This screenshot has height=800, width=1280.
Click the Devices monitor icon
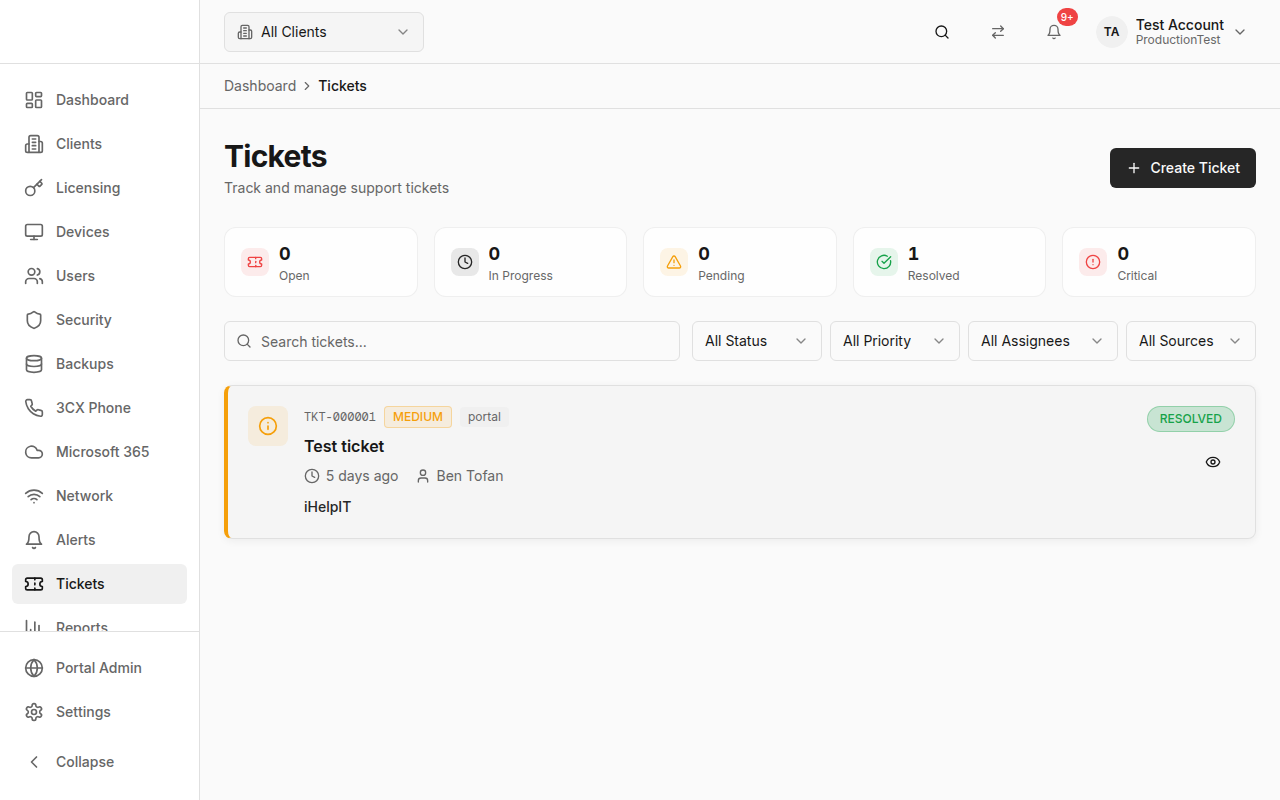click(34, 232)
